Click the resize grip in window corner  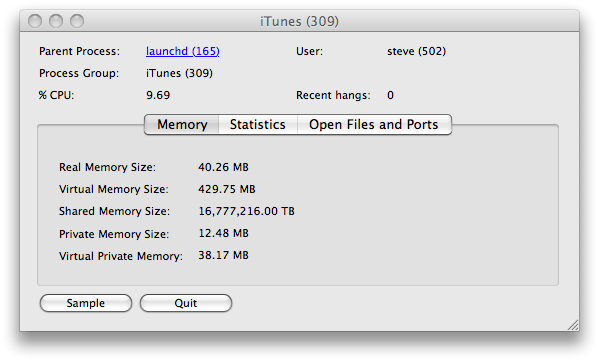(573, 325)
